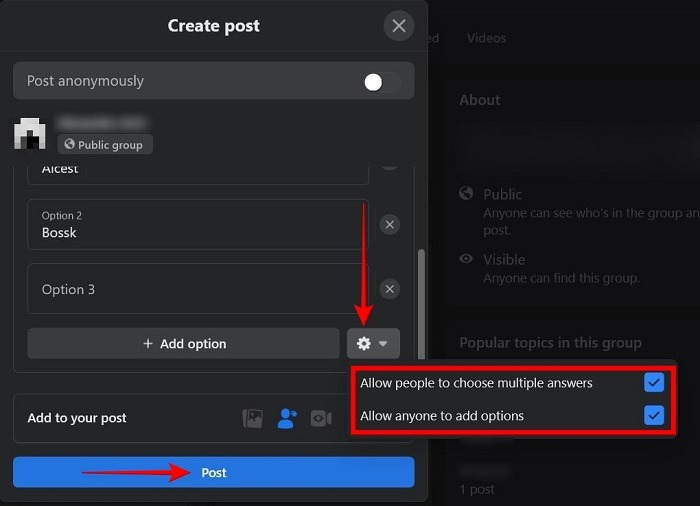Select the Allow anyone to add options entry
Image resolution: width=700 pixels, height=506 pixels.
(512, 416)
